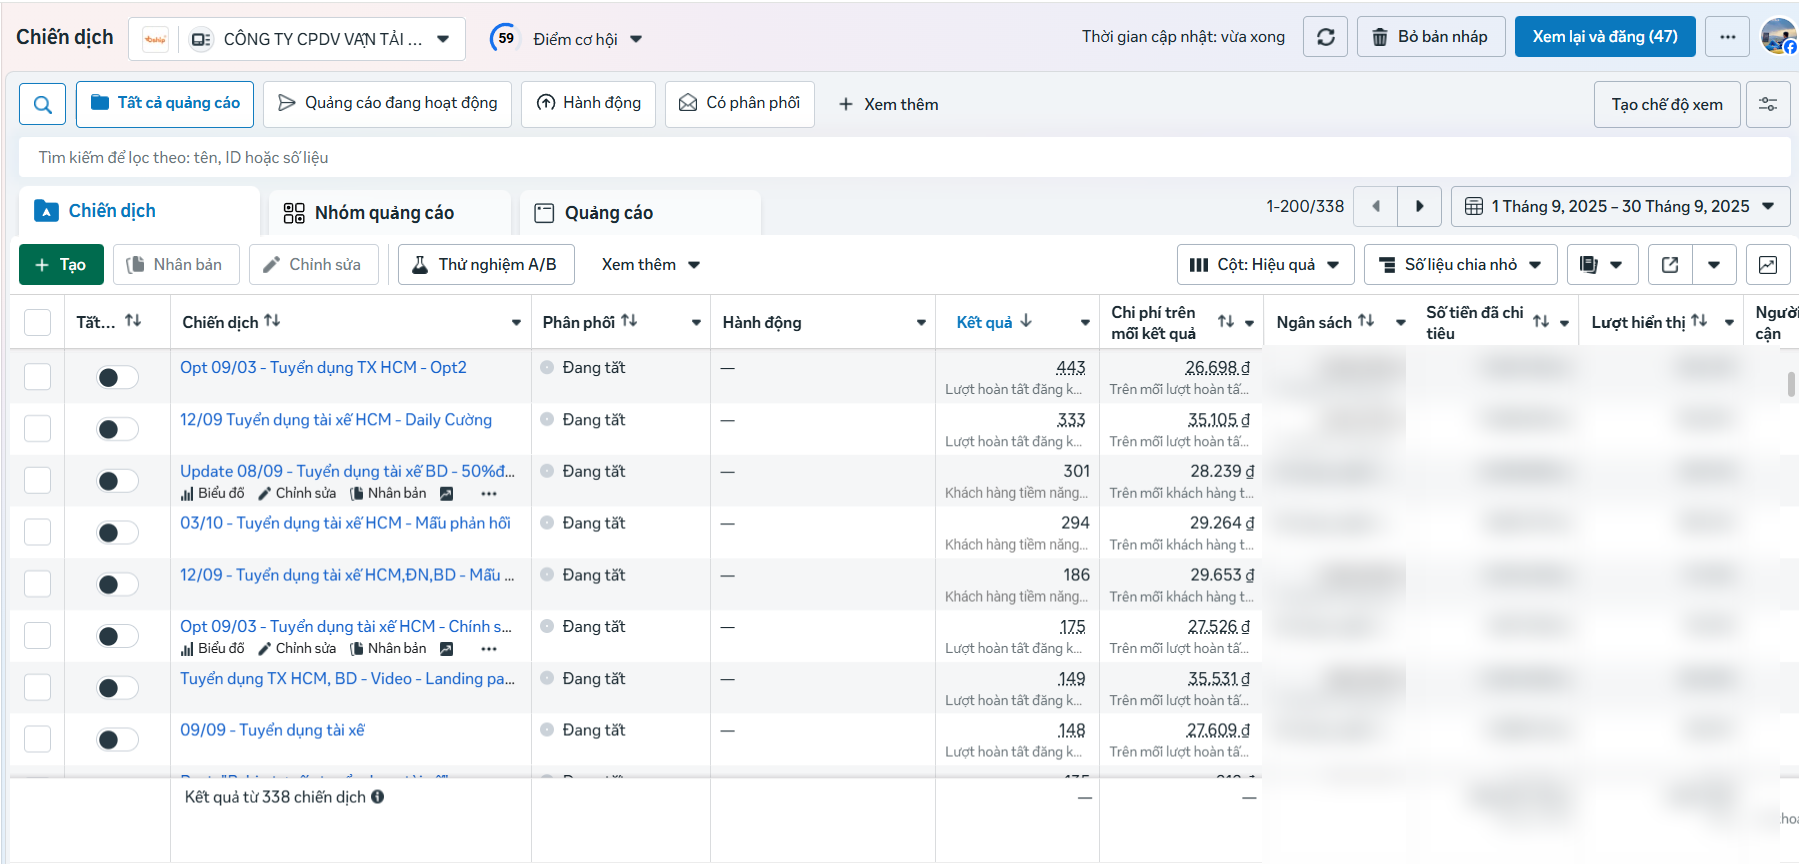Click Nhân bản under Opt 09/03 Chính s... campaign

tap(388, 648)
